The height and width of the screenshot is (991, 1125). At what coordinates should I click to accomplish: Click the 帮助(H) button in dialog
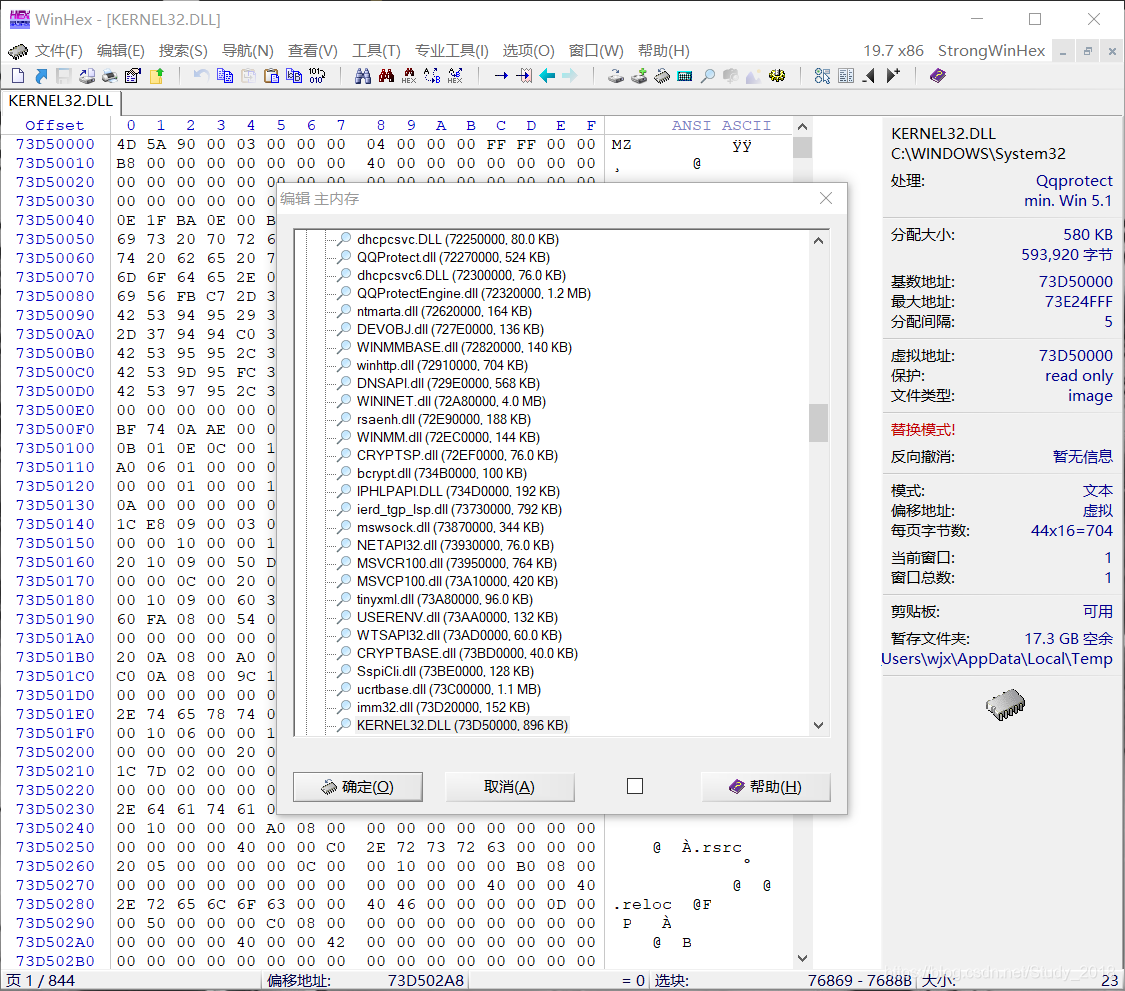(766, 786)
